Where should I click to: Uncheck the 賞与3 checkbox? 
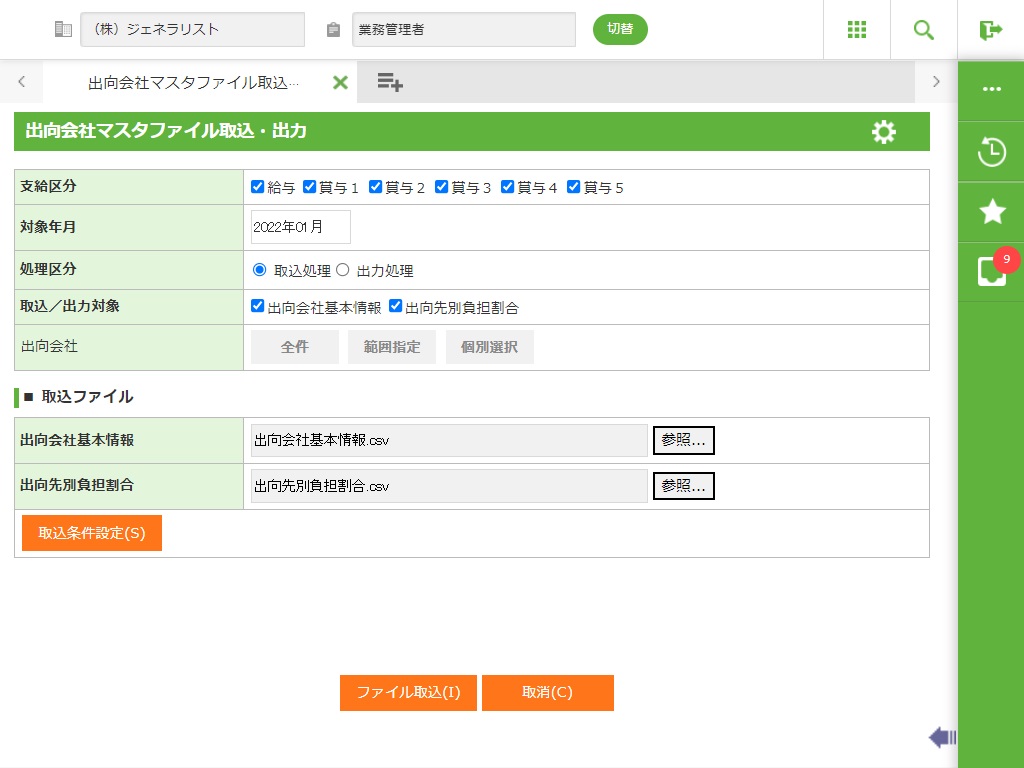441,187
